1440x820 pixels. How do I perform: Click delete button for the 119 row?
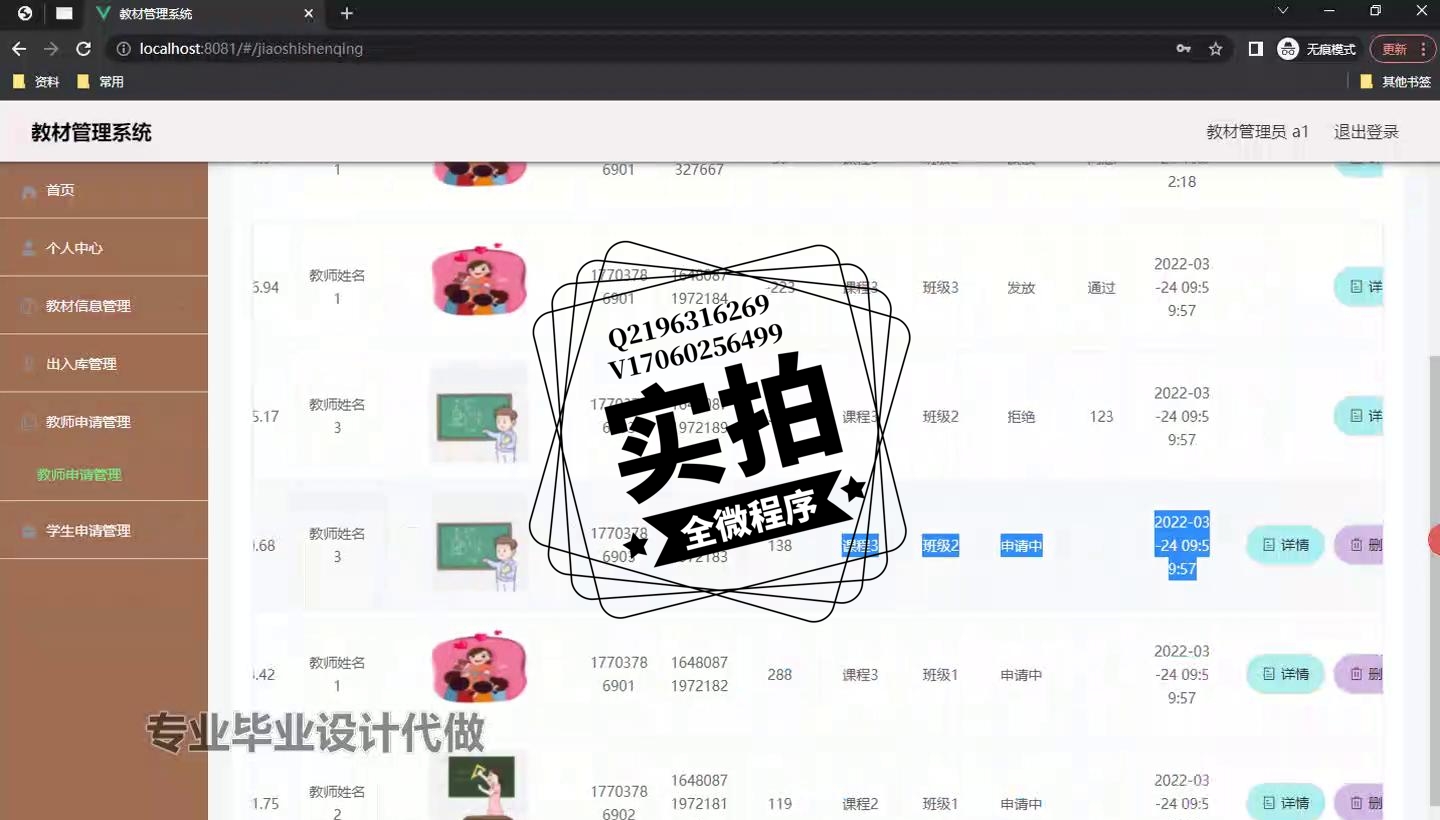(1359, 803)
